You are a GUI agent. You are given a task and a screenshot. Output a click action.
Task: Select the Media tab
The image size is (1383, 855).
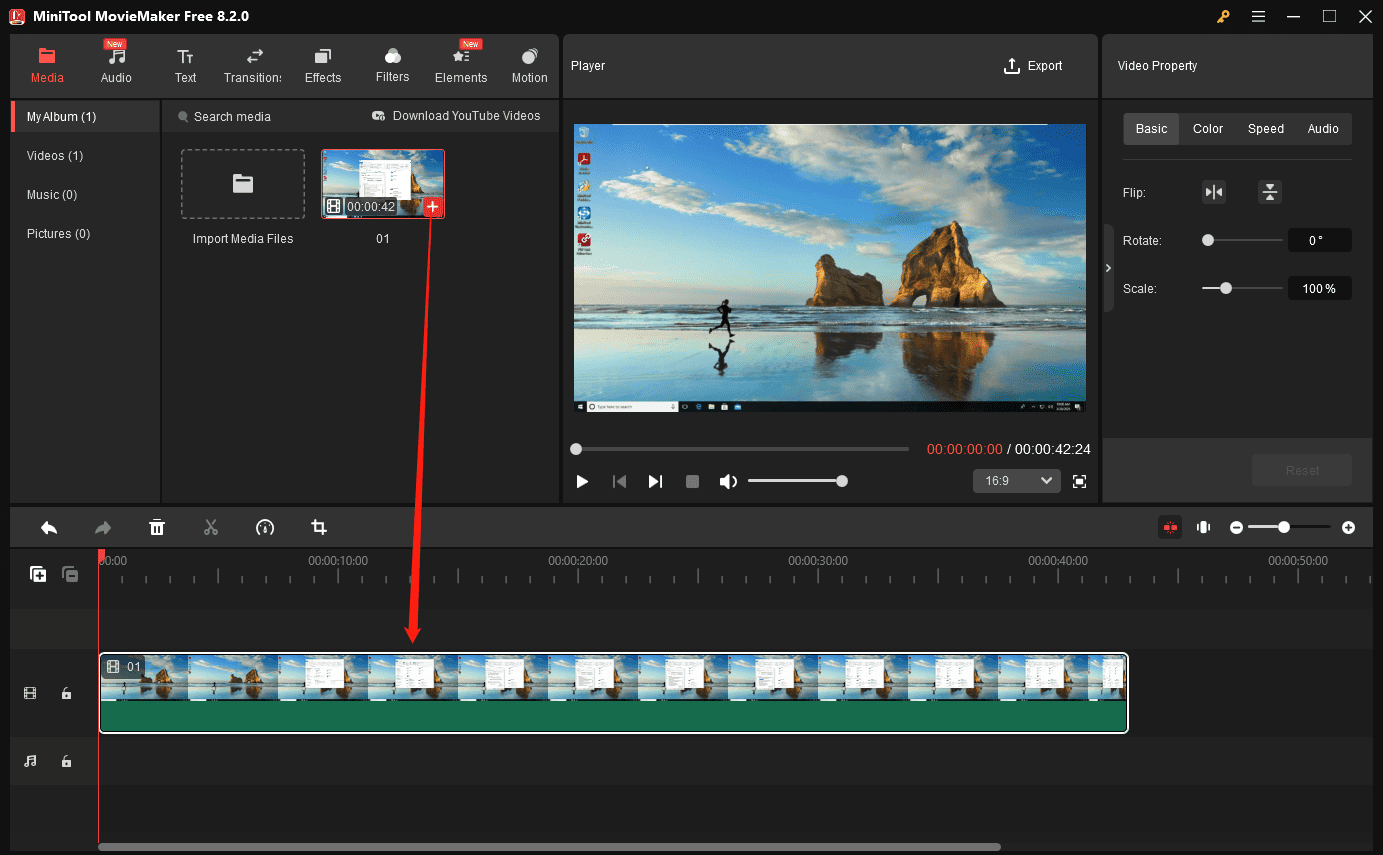(x=47, y=66)
